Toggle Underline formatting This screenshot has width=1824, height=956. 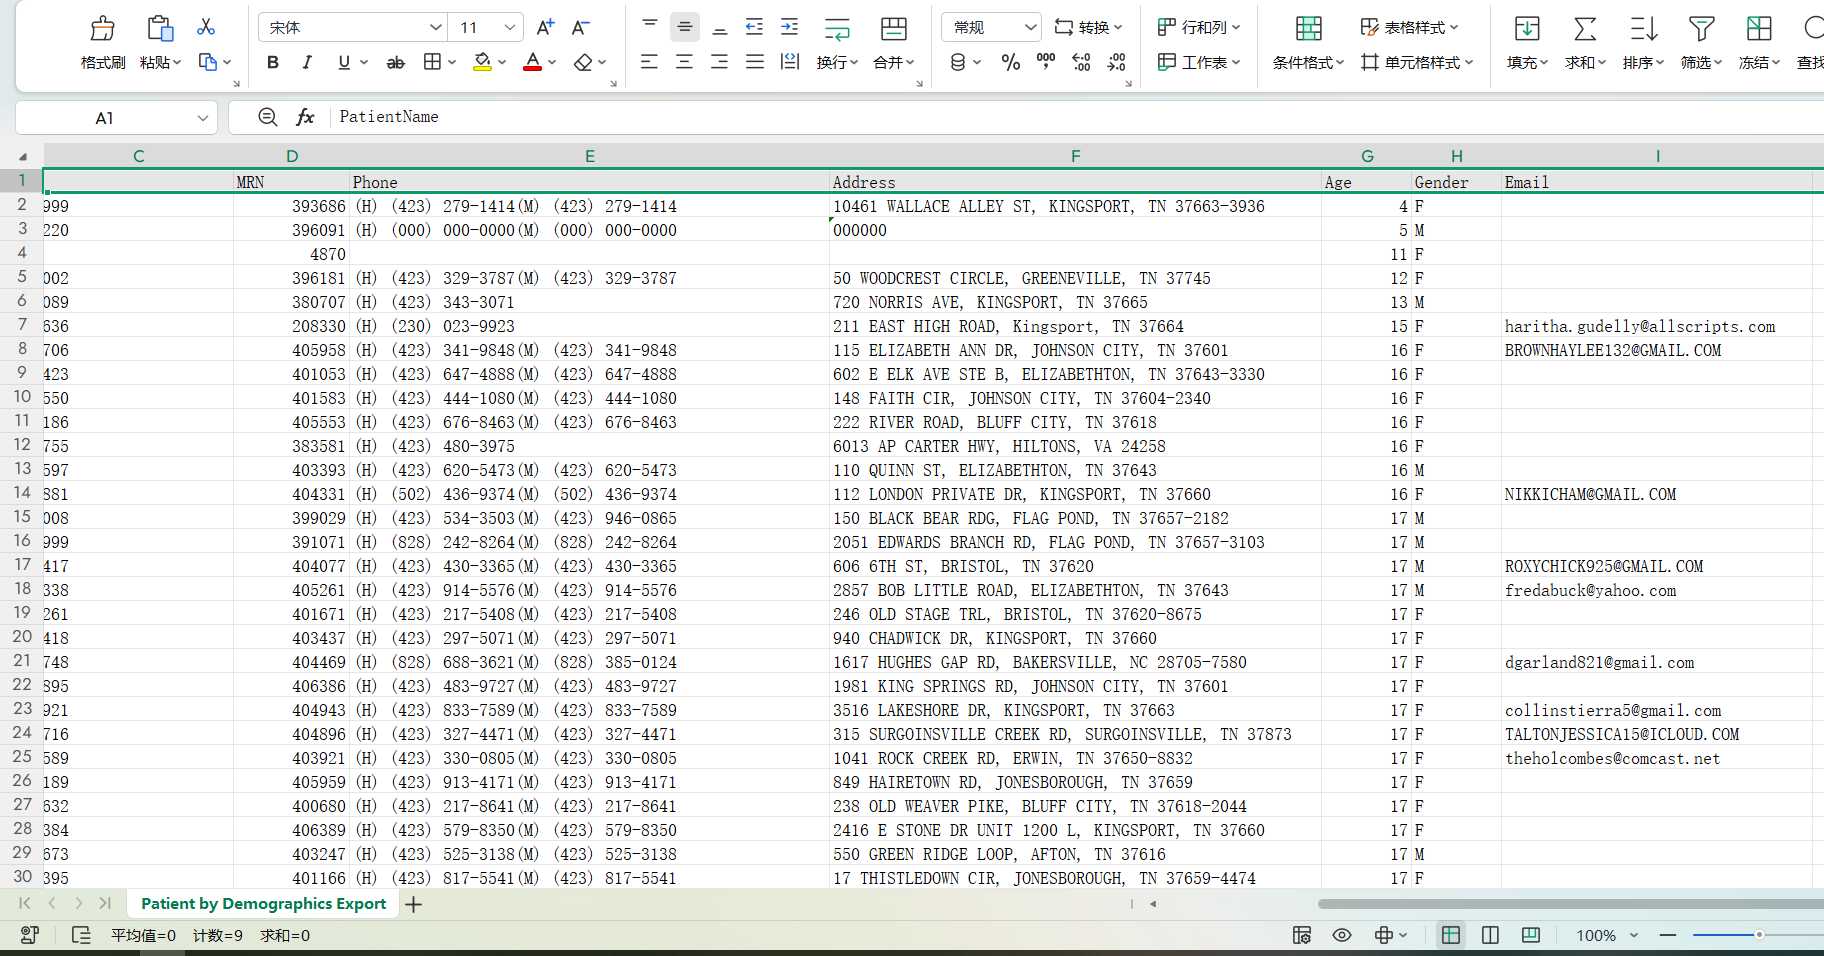344,62
